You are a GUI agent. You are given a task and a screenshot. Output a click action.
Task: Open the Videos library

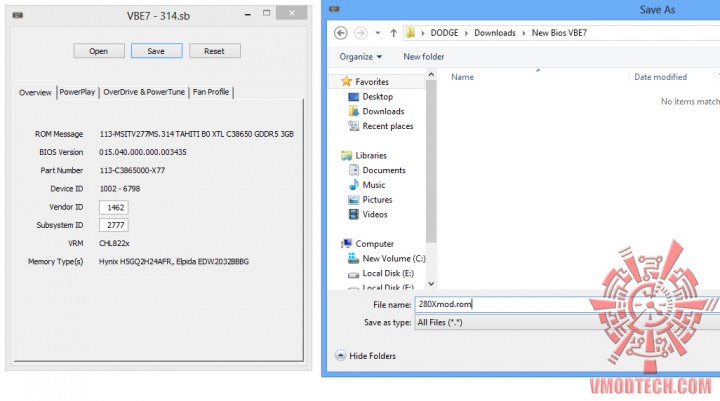tap(375, 215)
